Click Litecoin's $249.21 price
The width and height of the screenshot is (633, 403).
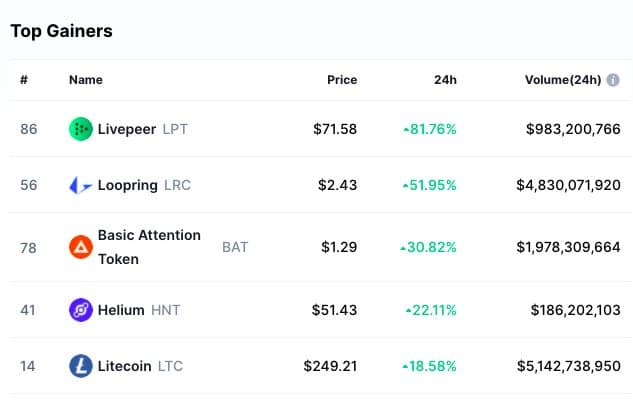coord(330,366)
